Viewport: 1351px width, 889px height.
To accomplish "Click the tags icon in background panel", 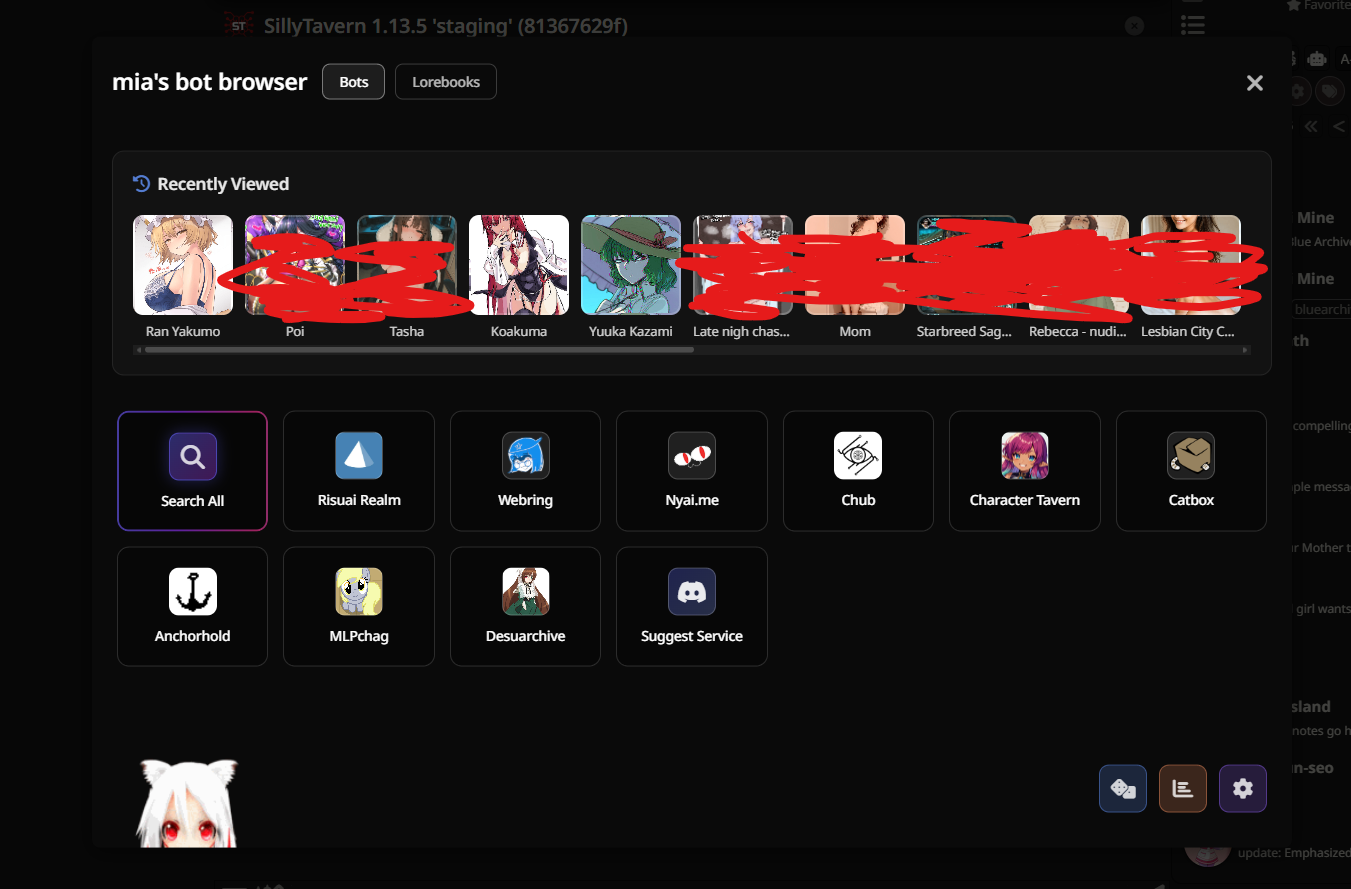I will 1329,92.
